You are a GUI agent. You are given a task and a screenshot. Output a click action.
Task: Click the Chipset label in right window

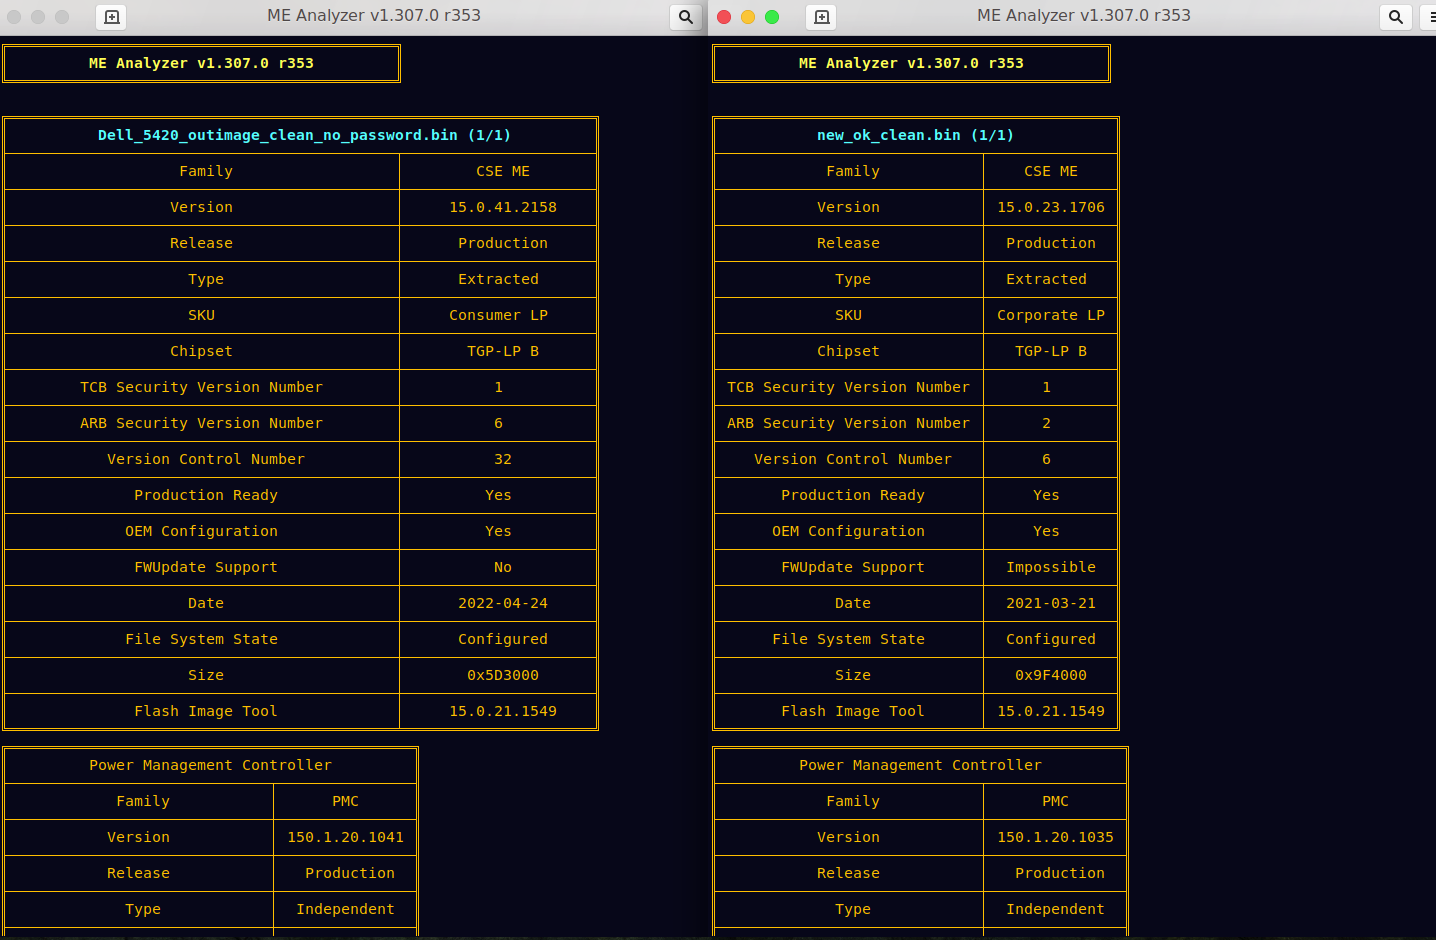[x=849, y=351]
